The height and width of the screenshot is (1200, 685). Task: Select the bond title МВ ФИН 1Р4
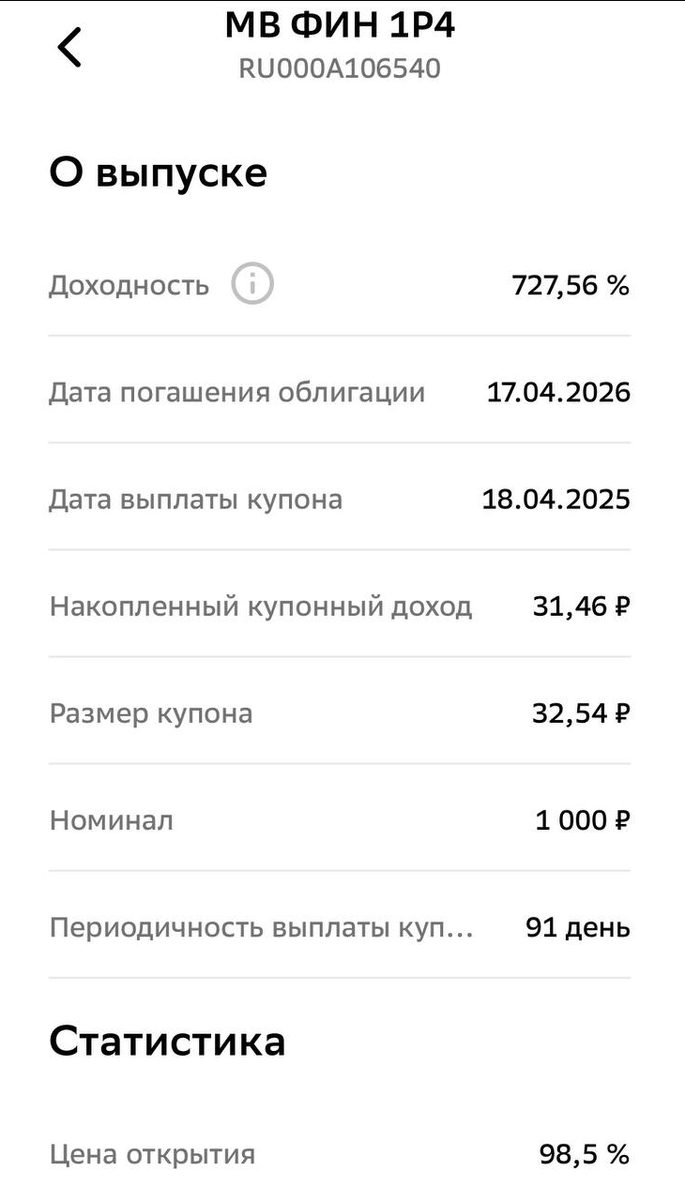coord(342,25)
